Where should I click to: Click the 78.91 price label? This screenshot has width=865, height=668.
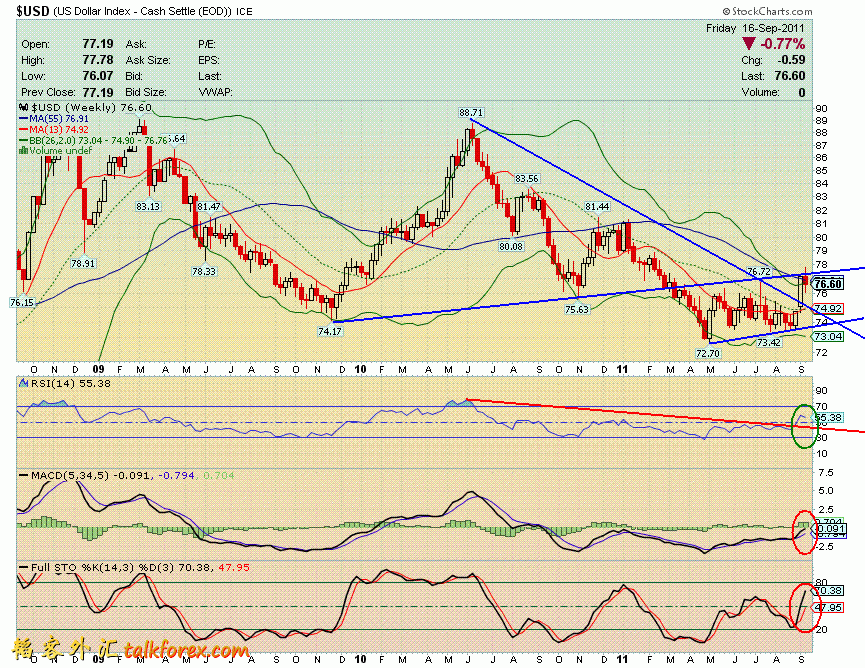(83, 263)
